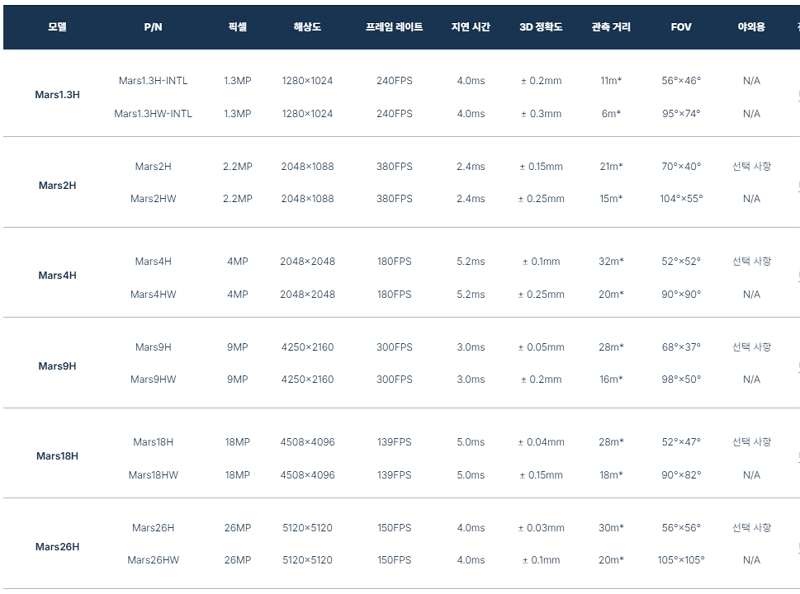800x594 pixels.
Task: Select the 139FPS frame rate in the Mars18HW row
Action: coord(394,475)
